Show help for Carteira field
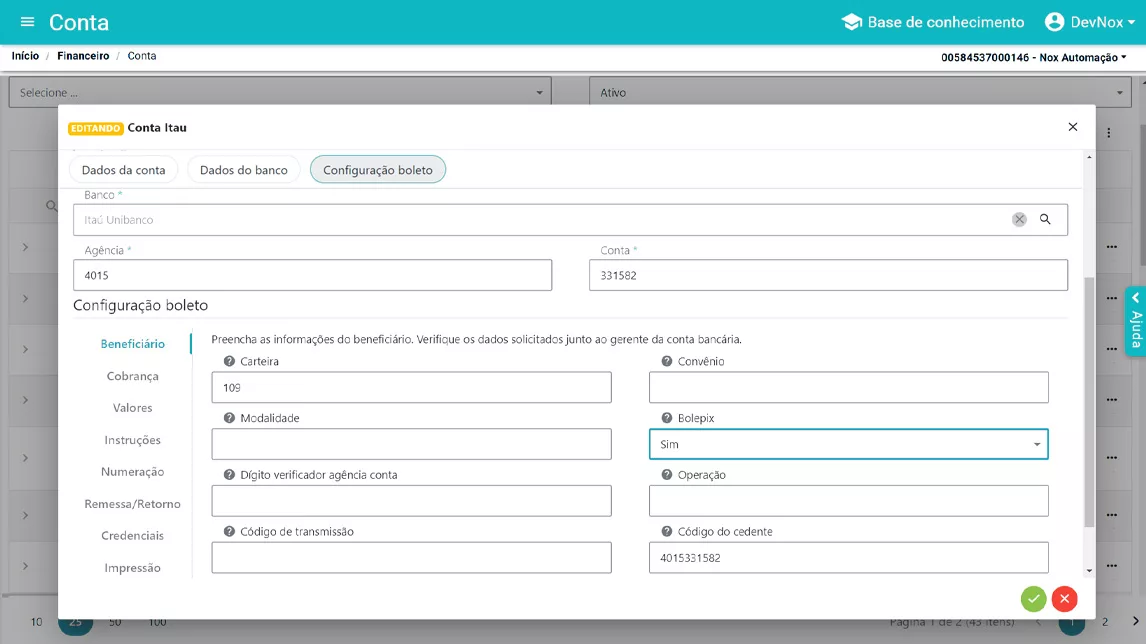Screen dimensions: 1146x644 click(229, 361)
